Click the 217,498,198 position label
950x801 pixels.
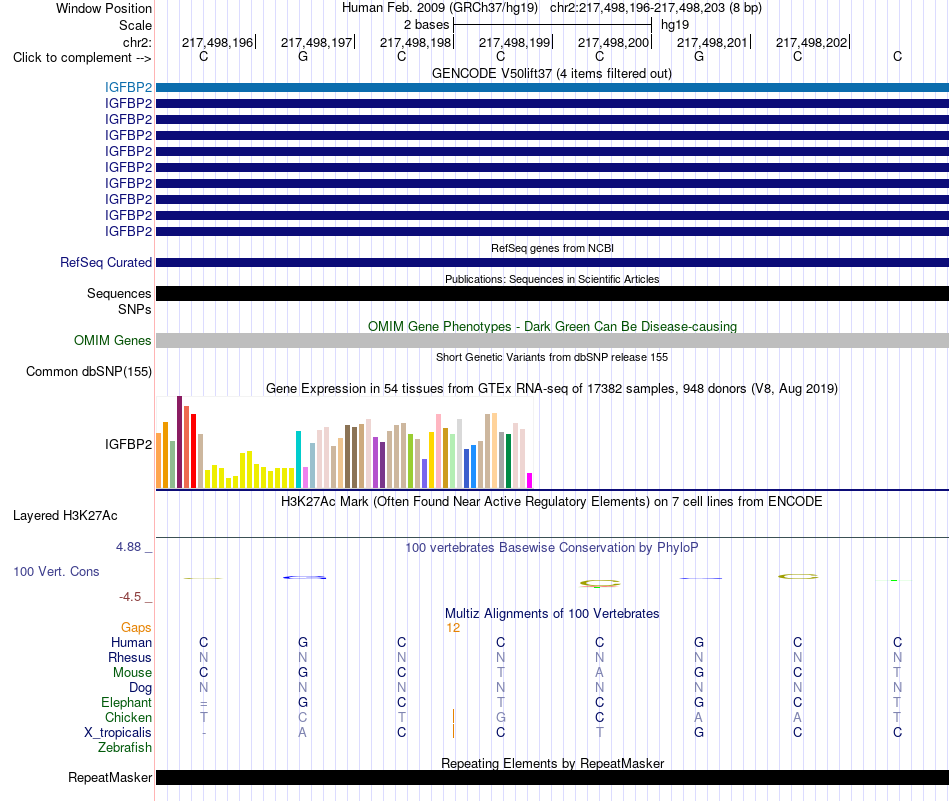point(416,42)
